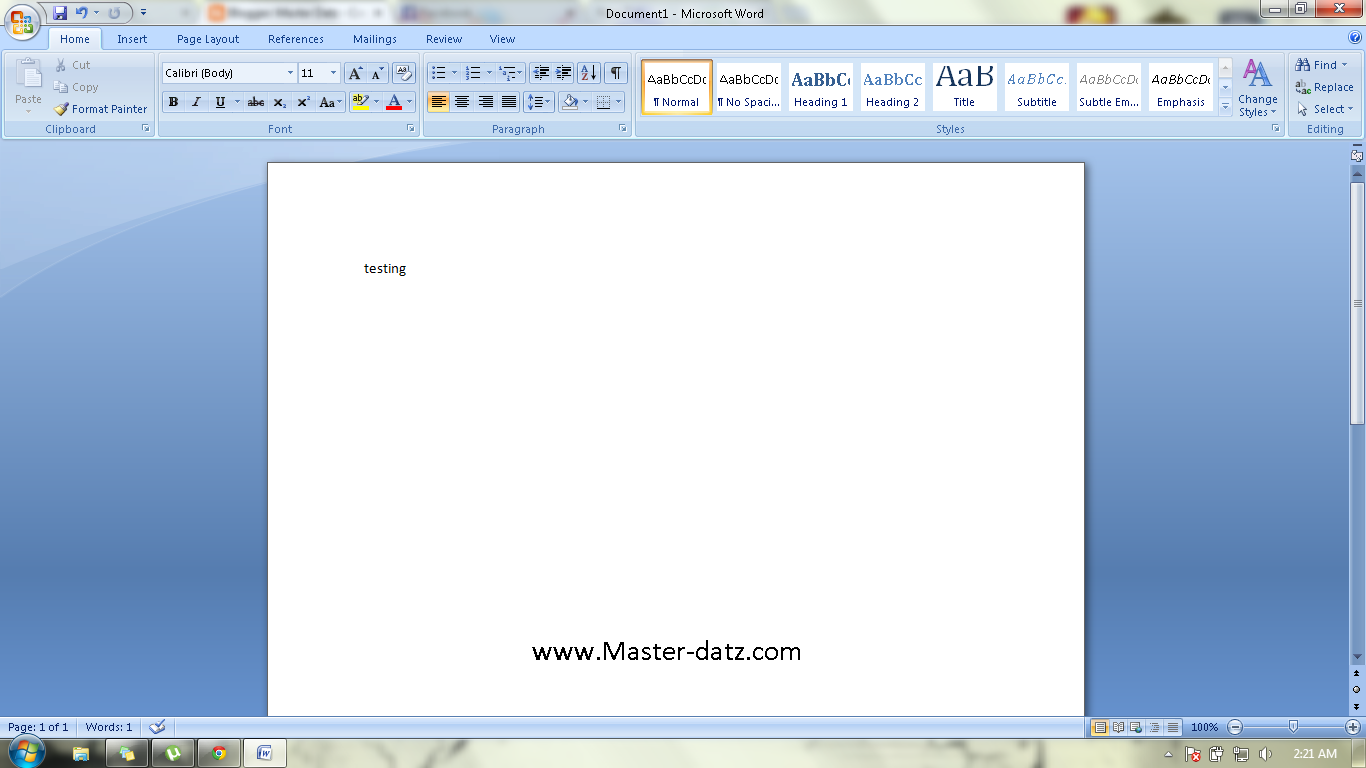
Task: Switch to Full Screen Reading view
Action: 1119,727
